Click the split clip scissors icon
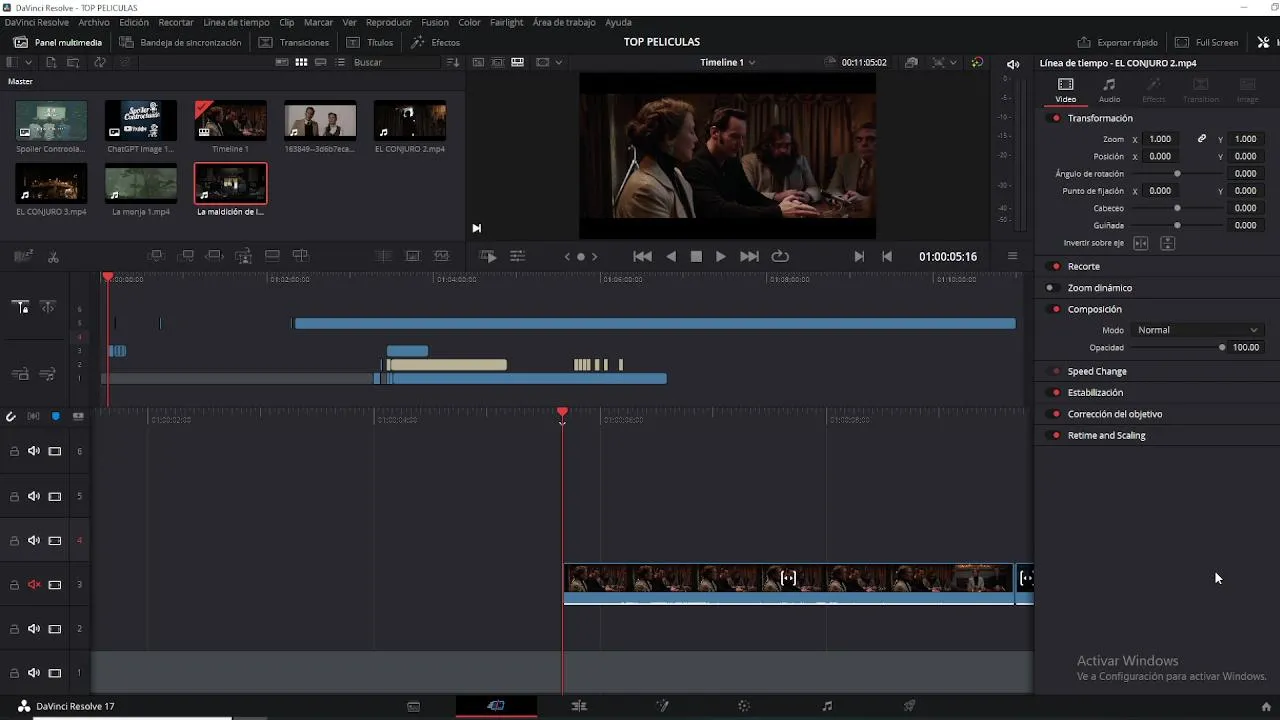This screenshot has height=720, width=1280. [x=53, y=257]
